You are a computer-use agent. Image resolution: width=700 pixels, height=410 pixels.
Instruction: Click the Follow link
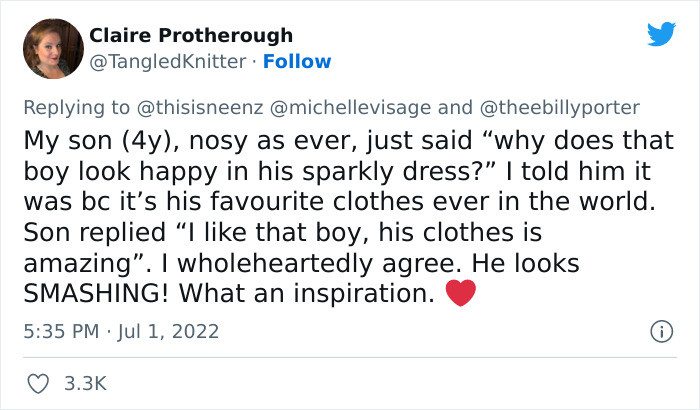coord(298,62)
